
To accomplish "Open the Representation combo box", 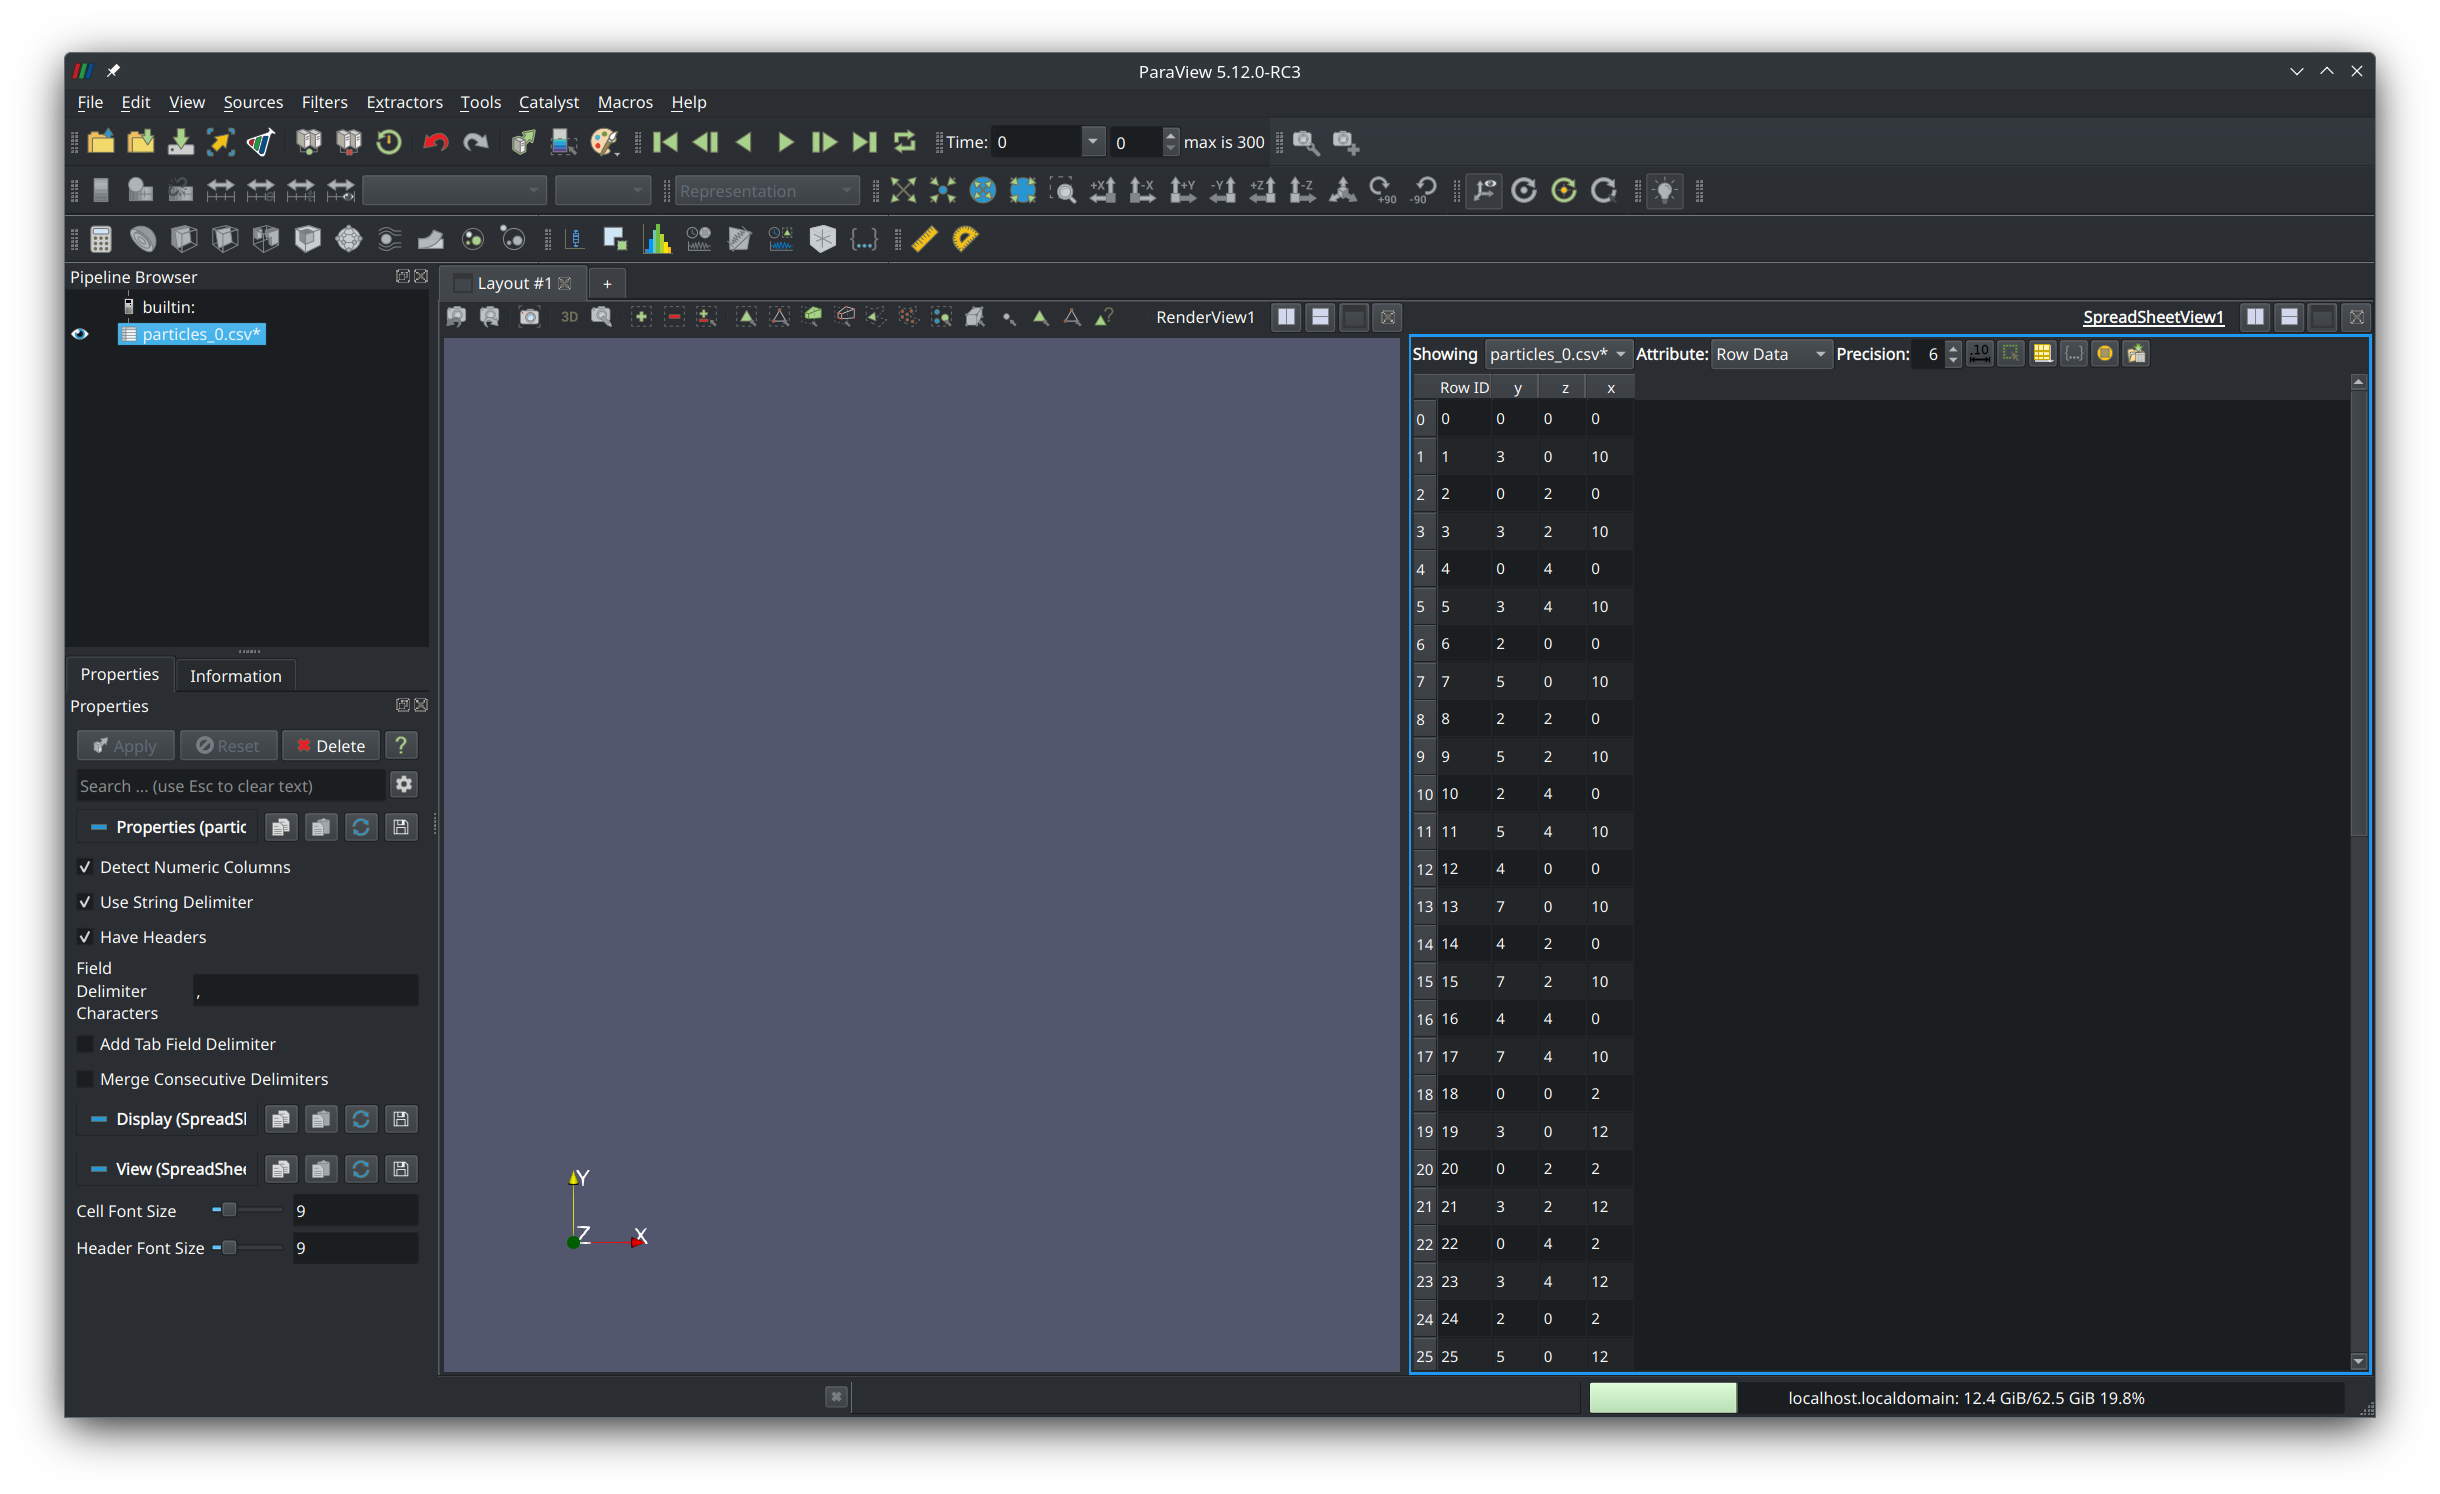I will 767,190.
